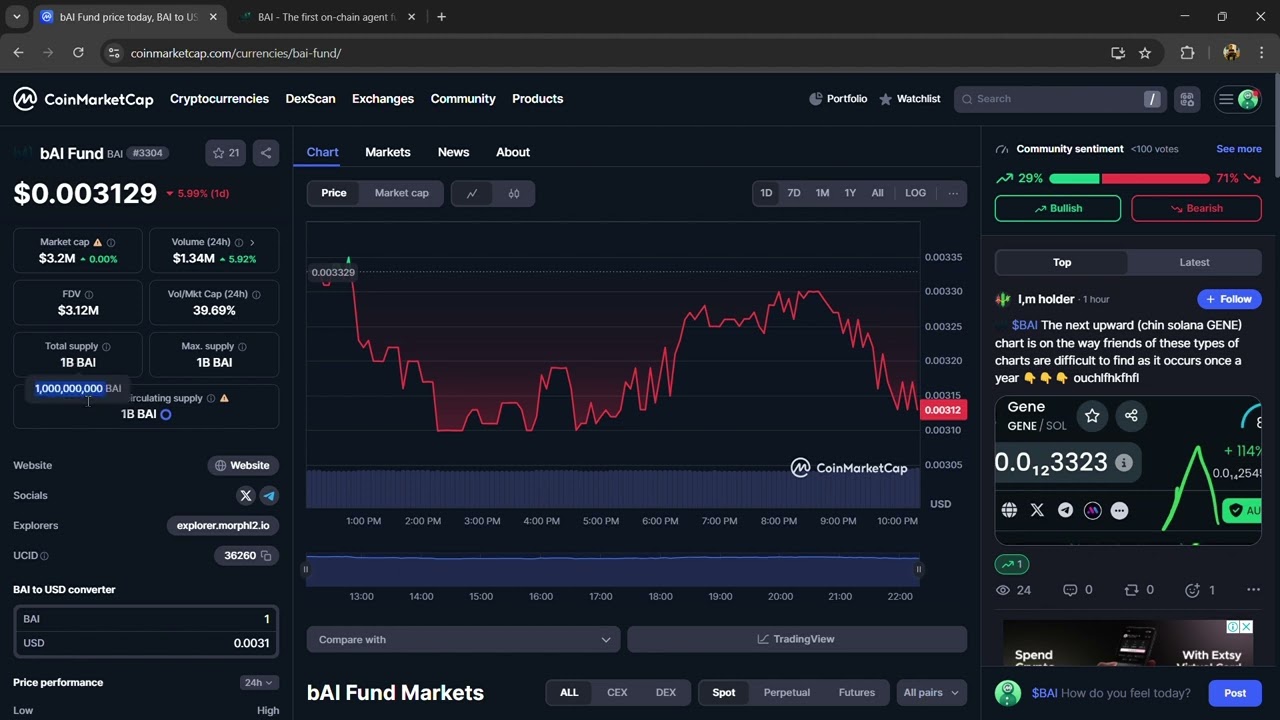
Task: Open explorer.morphl2.io link
Action: click(223, 525)
